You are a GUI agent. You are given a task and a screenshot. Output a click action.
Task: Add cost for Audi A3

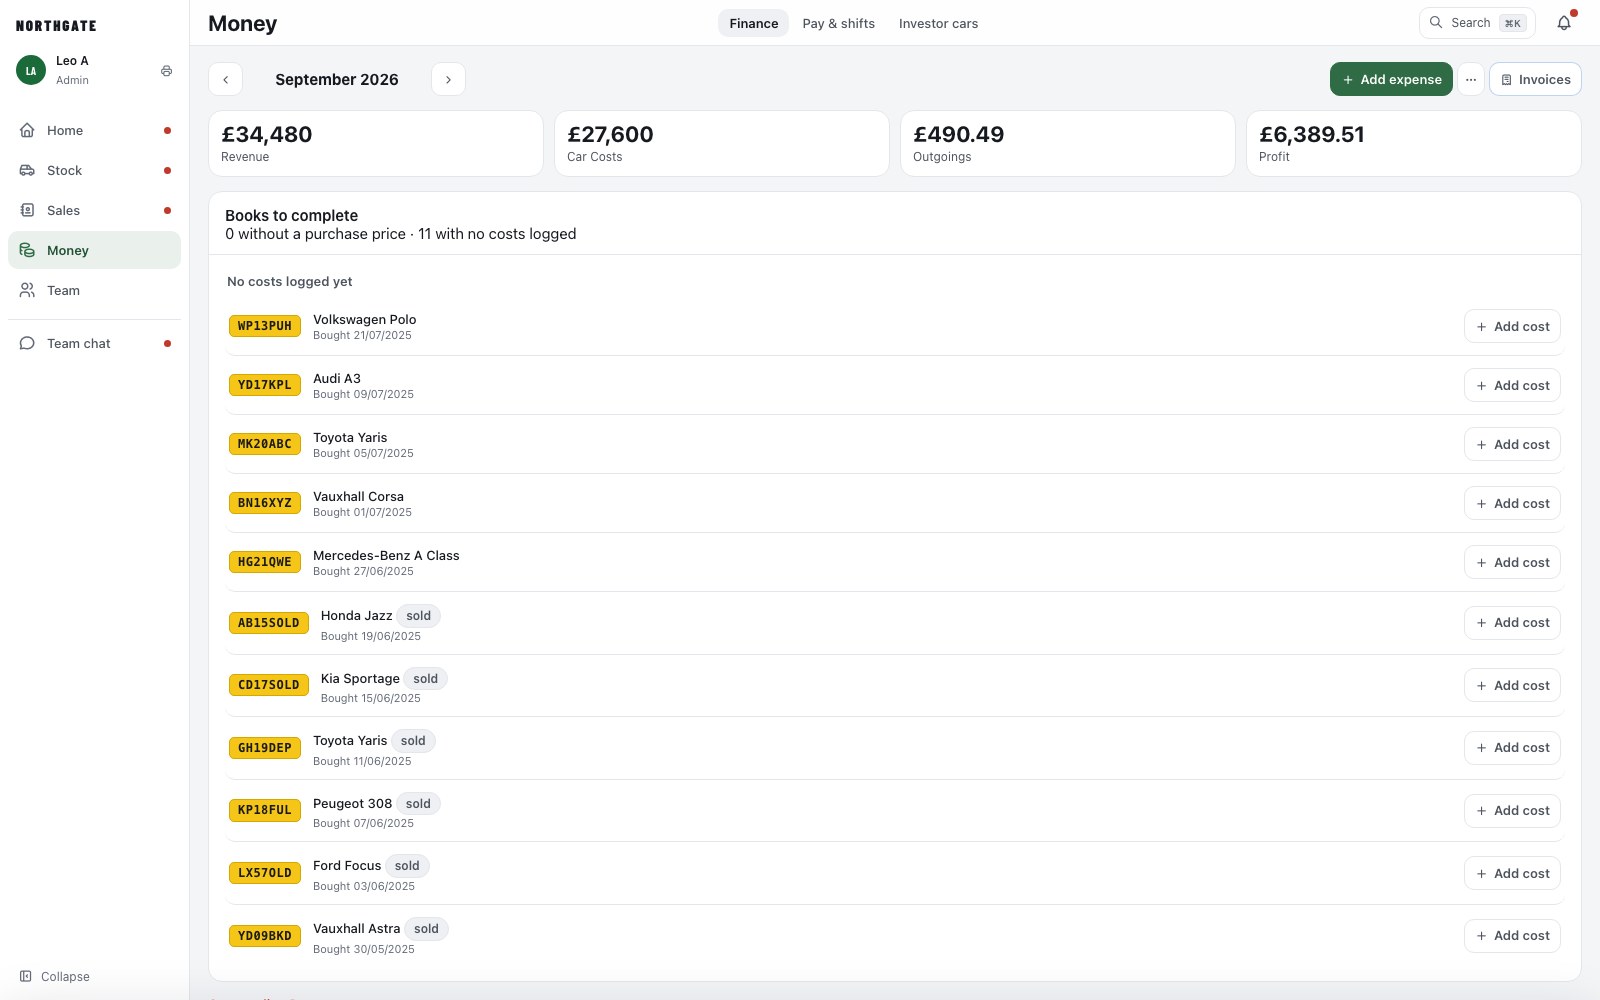coord(1512,385)
